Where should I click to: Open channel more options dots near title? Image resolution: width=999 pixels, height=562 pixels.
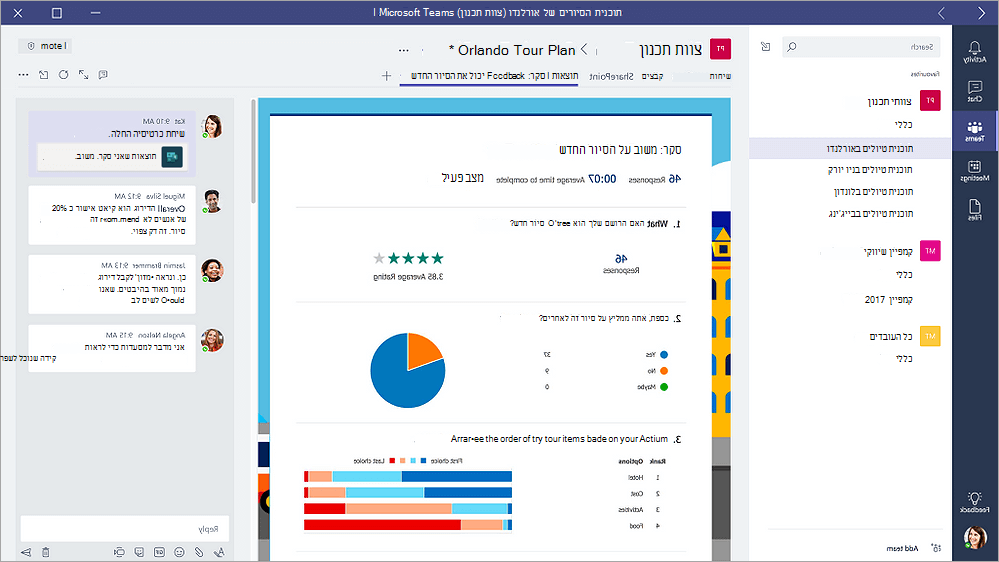[403, 50]
